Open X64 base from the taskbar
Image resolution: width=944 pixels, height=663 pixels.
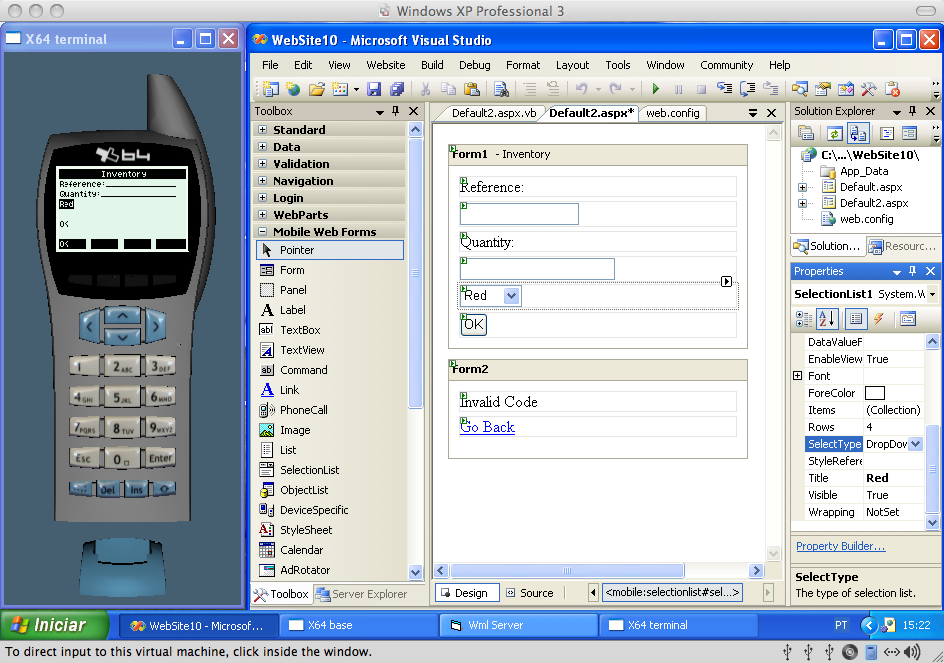[359, 625]
